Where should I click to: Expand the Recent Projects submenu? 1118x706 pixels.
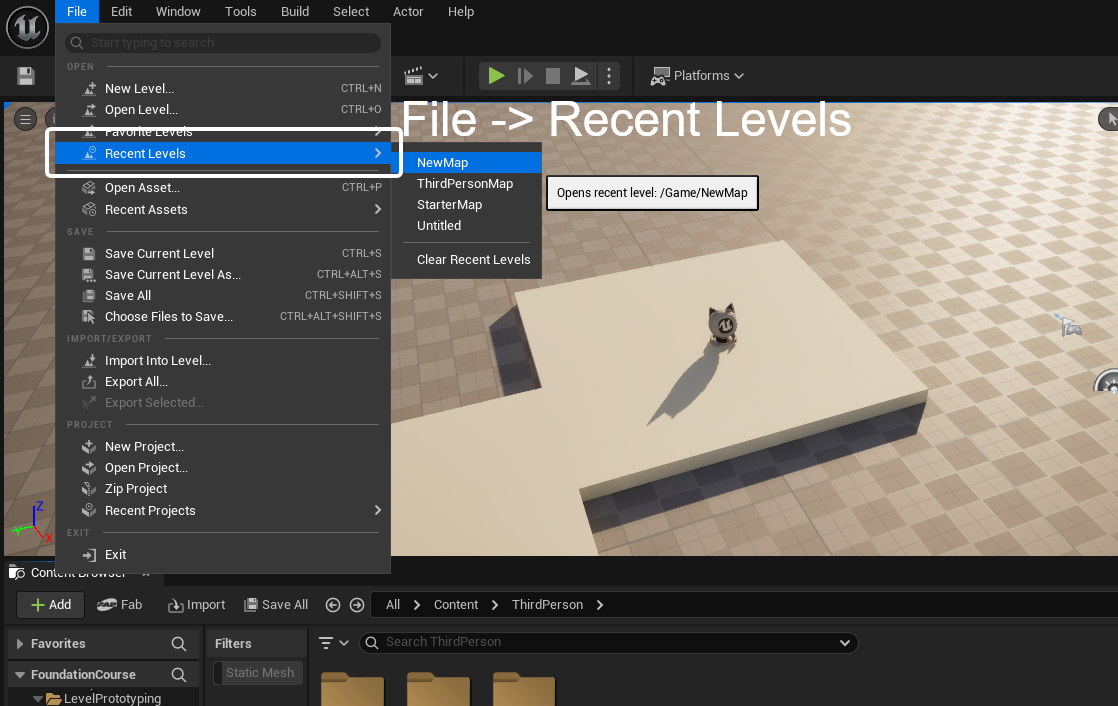222,511
